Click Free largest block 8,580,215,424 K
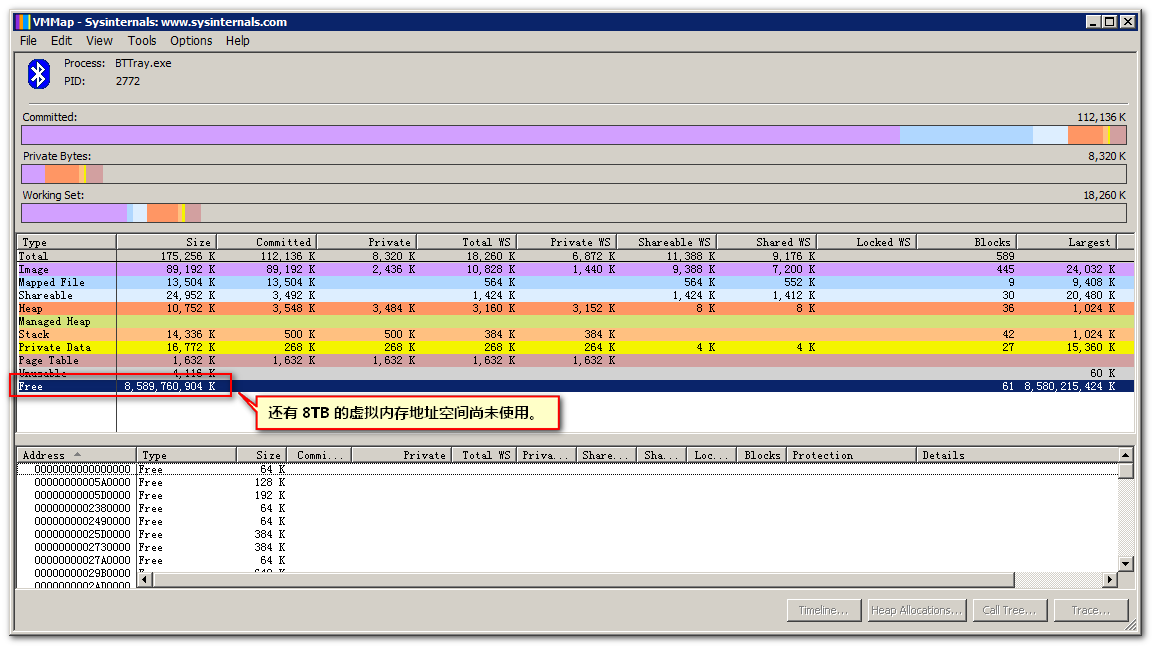1152x646 pixels. 1070,387
